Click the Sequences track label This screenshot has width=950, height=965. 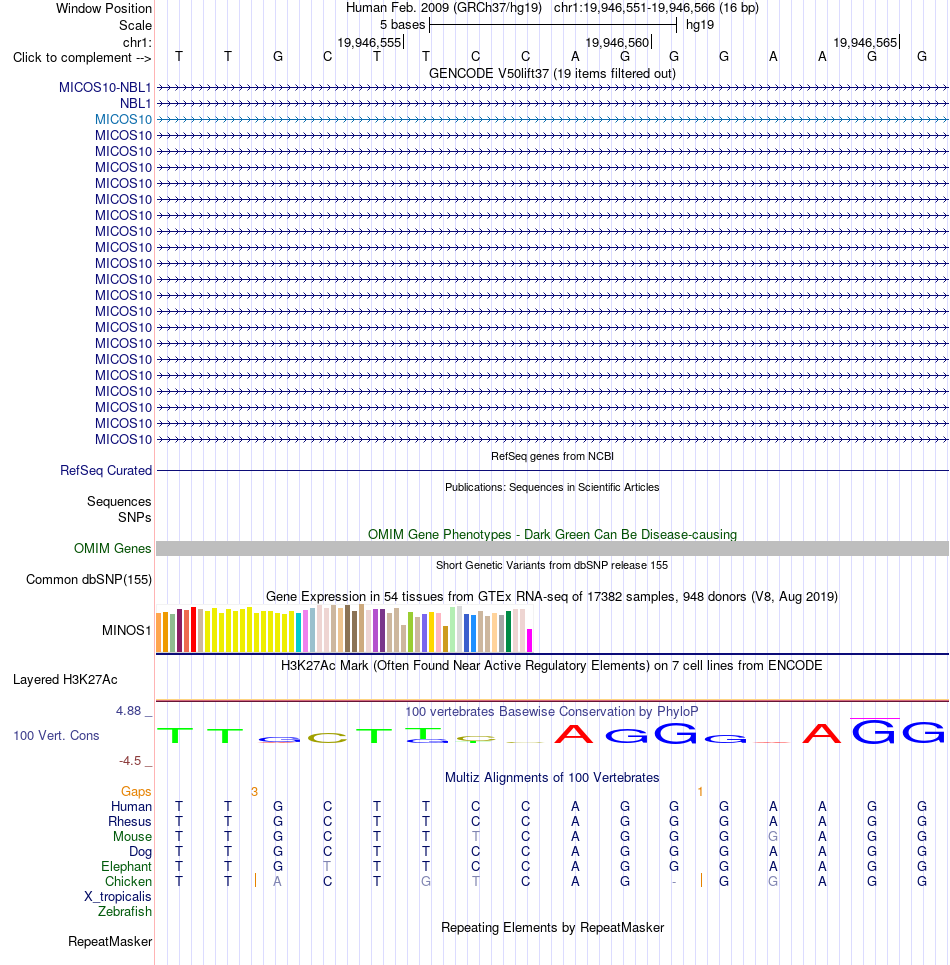(119, 502)
